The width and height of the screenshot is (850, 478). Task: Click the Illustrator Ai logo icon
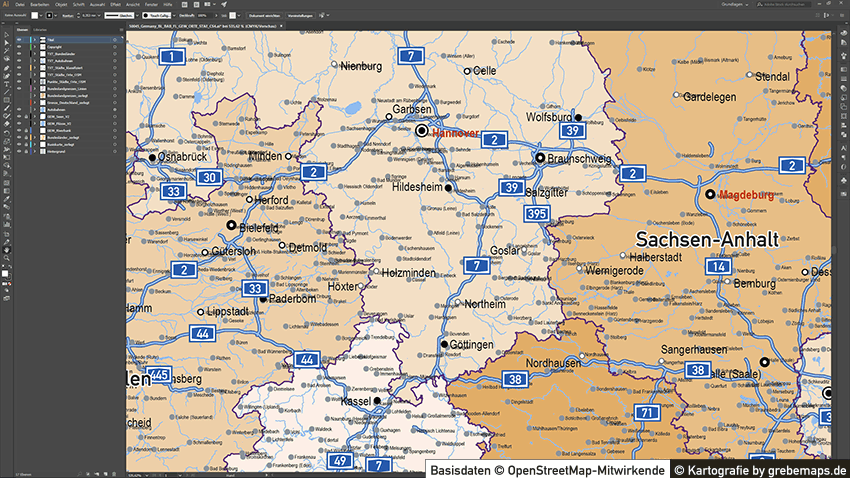point(6,5)
